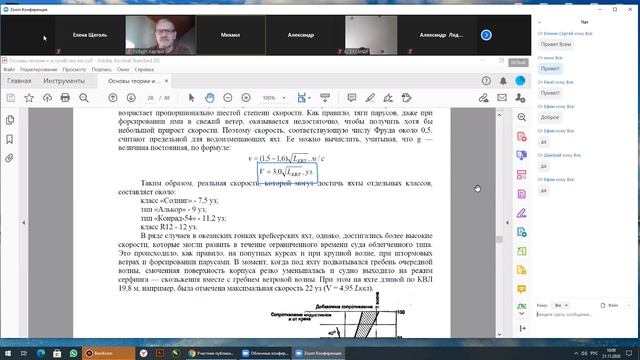Select the Hand pan tool

[x=210, y=98]
